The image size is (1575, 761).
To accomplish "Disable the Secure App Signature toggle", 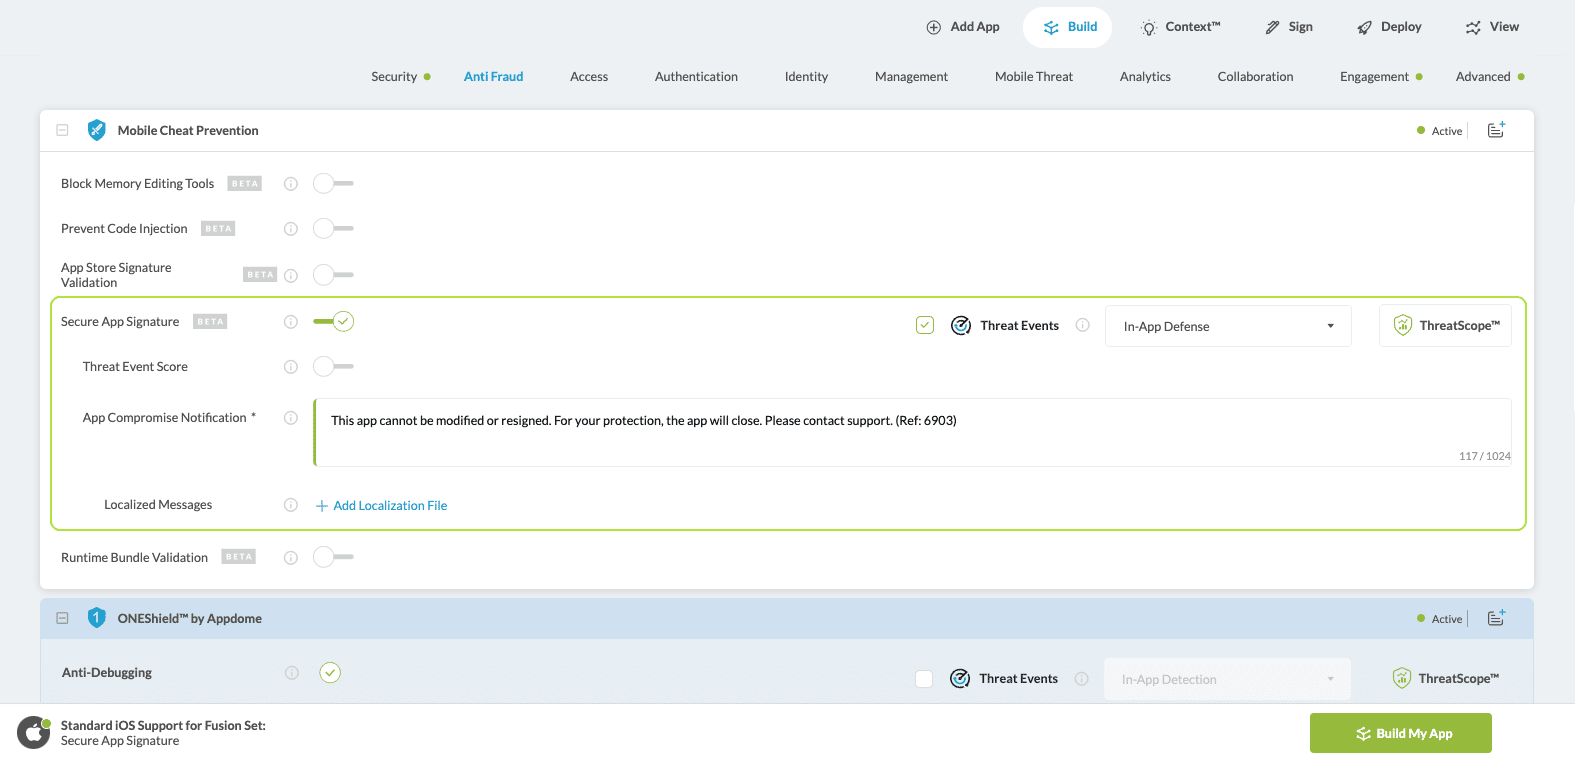I will coord(333,322).
